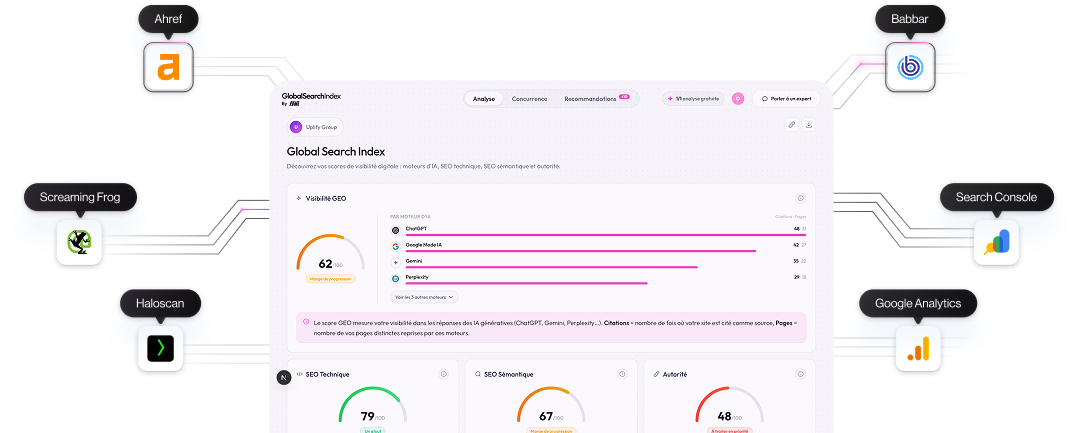Screen dimensions: 1079x433
Task: Click the SEO Technique code icon
Action: point(299,374)
